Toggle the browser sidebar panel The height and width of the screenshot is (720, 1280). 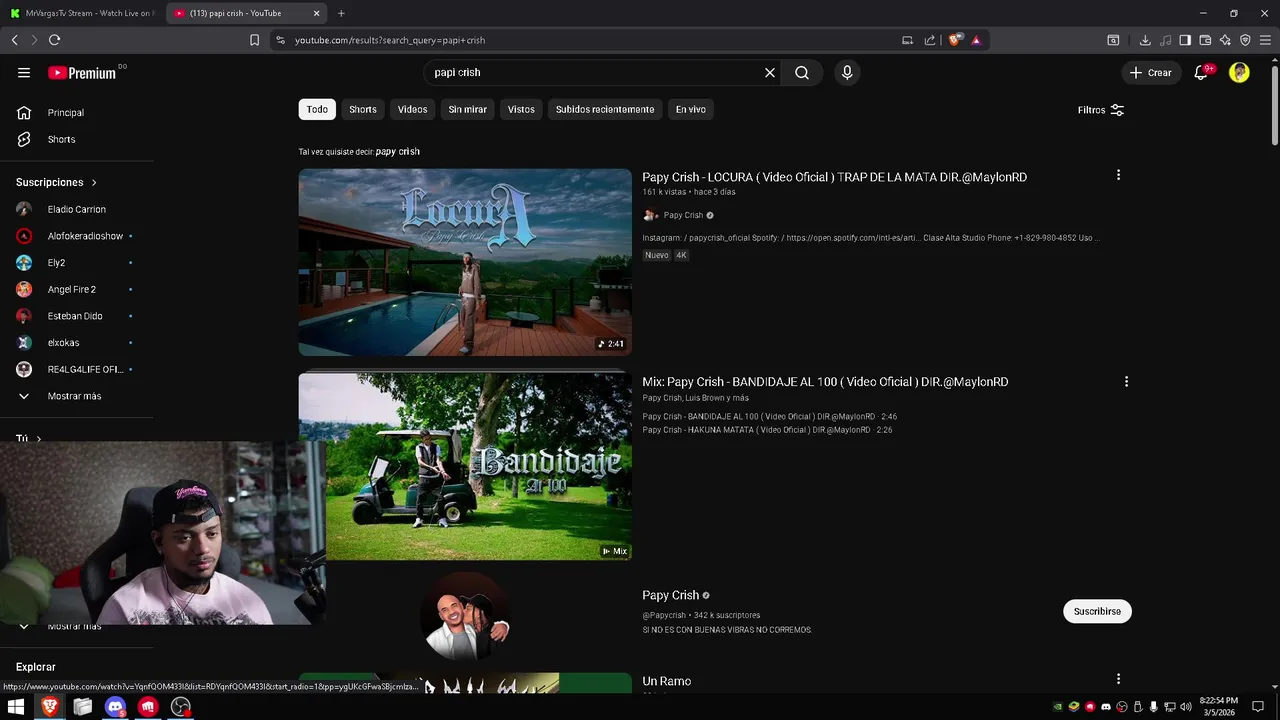(x=1185, y=40)
